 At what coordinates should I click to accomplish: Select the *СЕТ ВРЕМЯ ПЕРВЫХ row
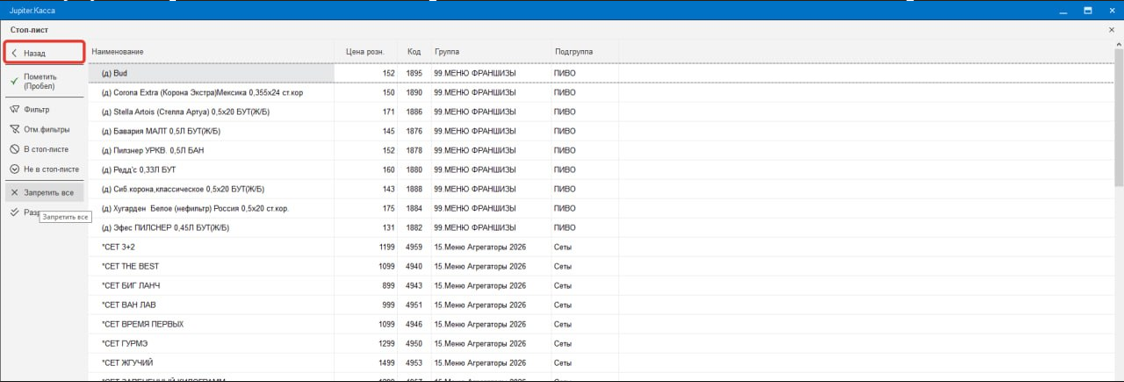pyautogui.click(x=601, y=325)
